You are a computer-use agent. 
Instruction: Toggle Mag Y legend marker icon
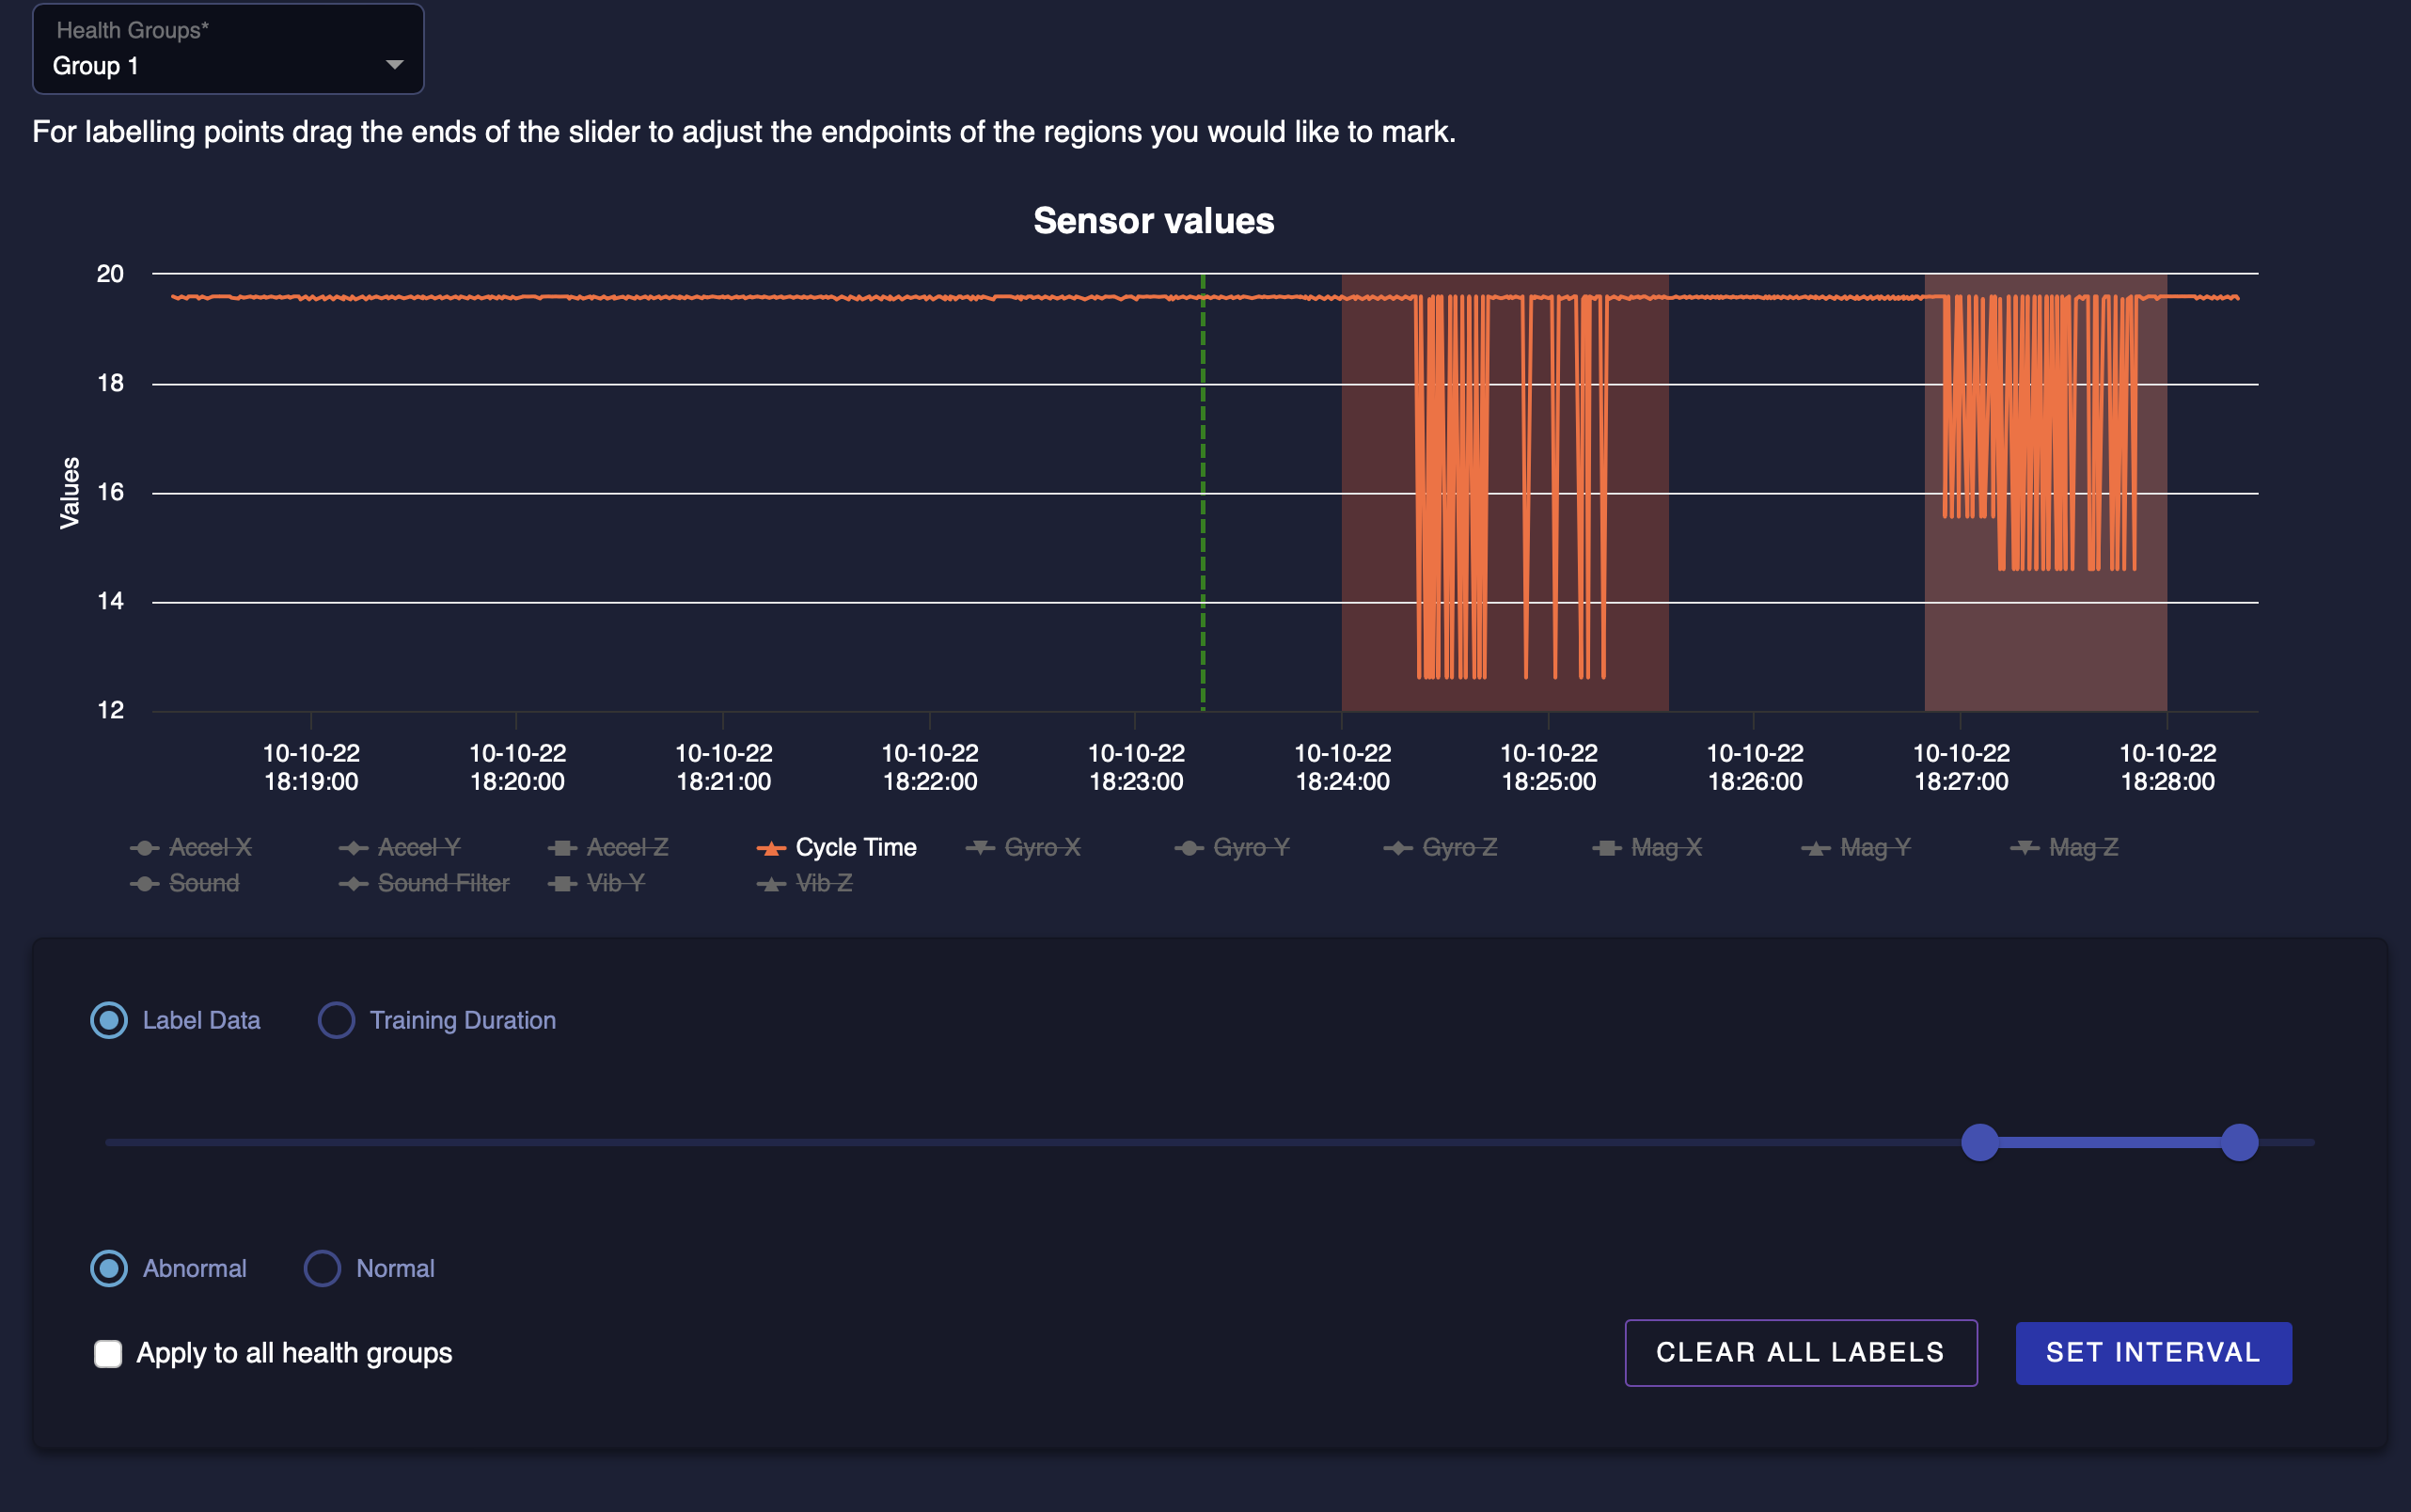[x=1816, y=848]
